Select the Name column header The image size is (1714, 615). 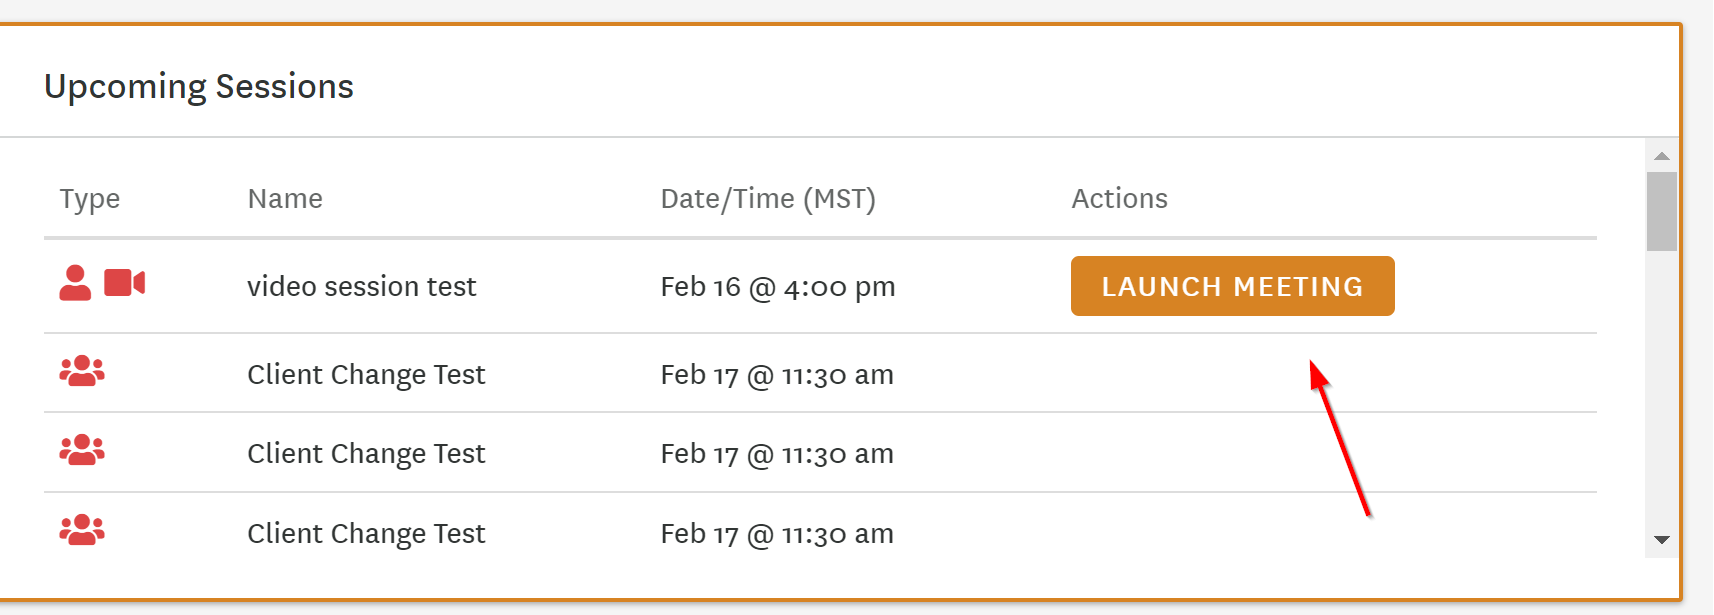click(285, 199)
